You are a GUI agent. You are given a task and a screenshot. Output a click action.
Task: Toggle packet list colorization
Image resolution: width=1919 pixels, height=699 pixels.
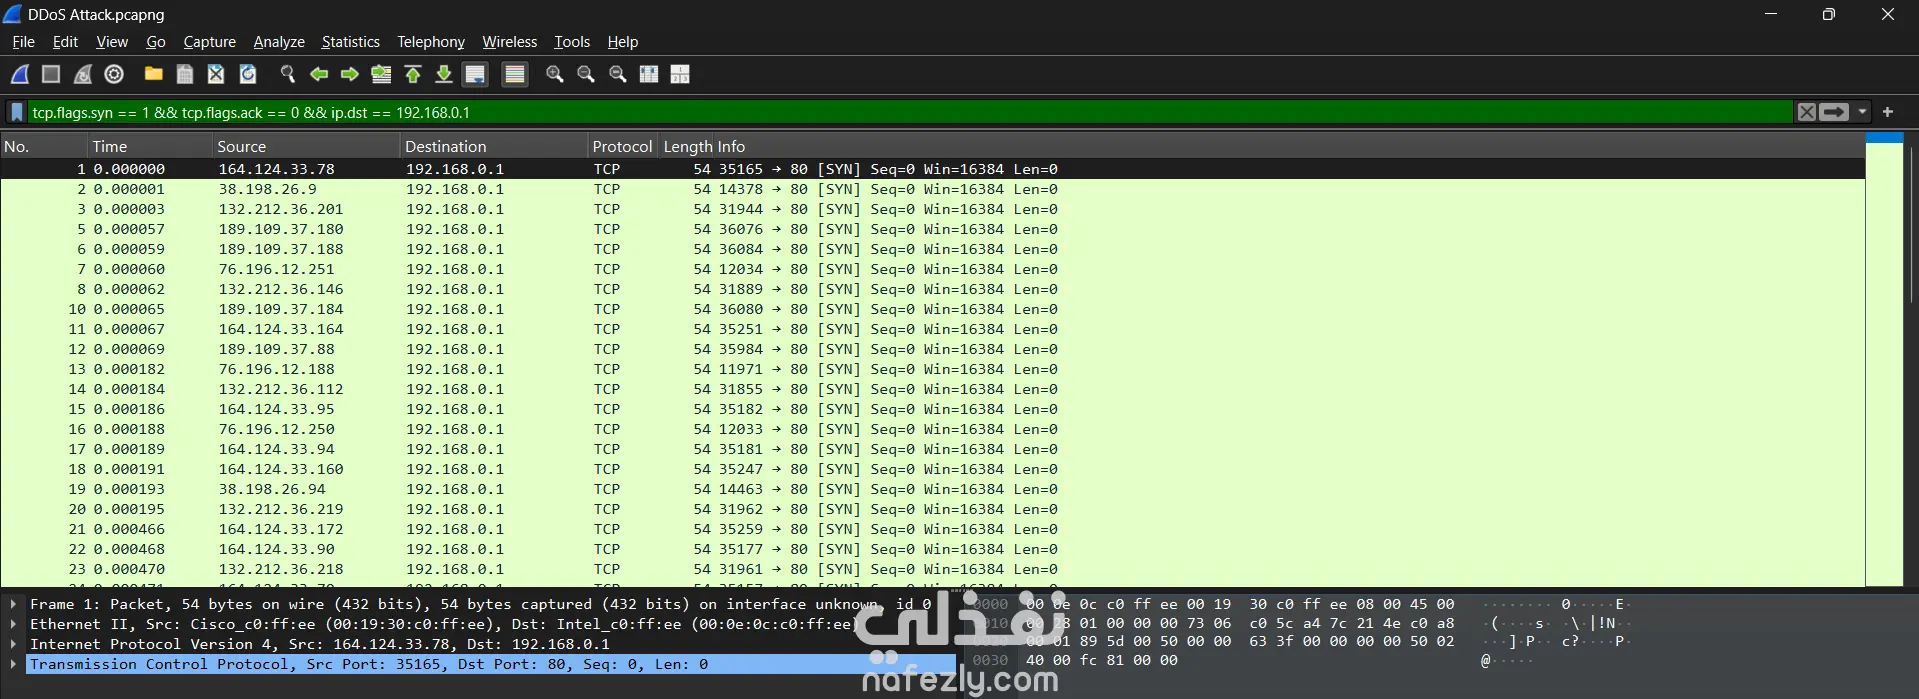515,74
